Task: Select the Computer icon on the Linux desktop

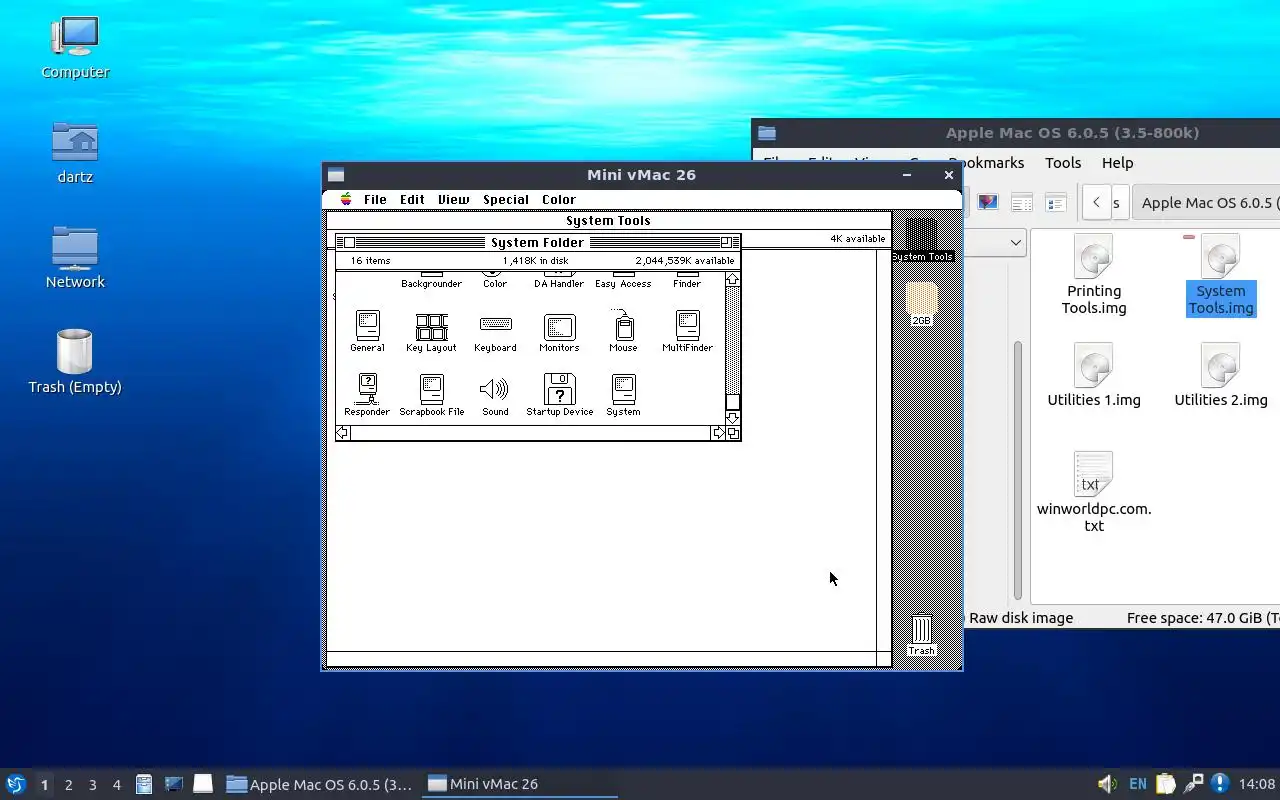Action: pos(75,46)
